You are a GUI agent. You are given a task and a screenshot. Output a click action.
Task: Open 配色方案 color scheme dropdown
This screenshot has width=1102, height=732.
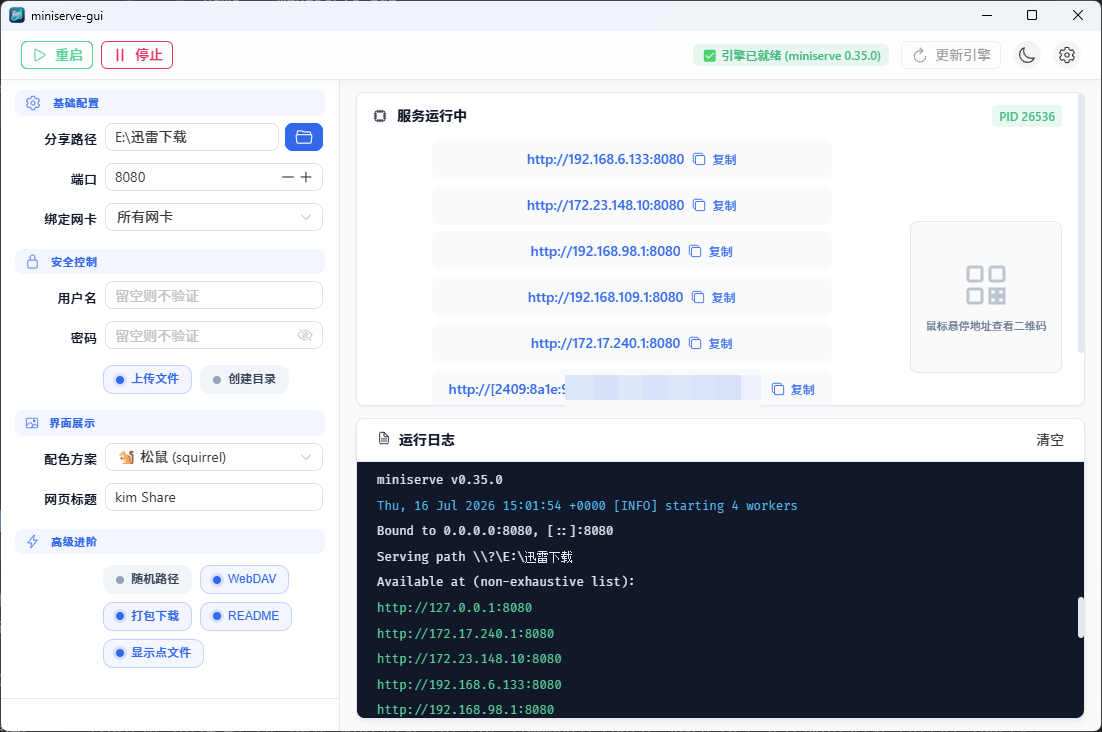tap(214, 457)
